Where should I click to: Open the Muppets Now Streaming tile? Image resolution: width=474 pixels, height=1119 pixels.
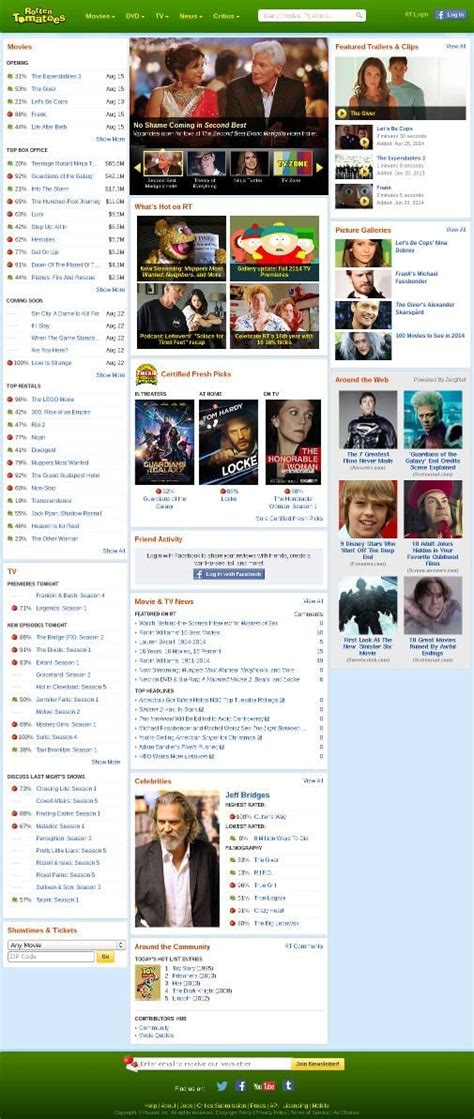[181, 248]
